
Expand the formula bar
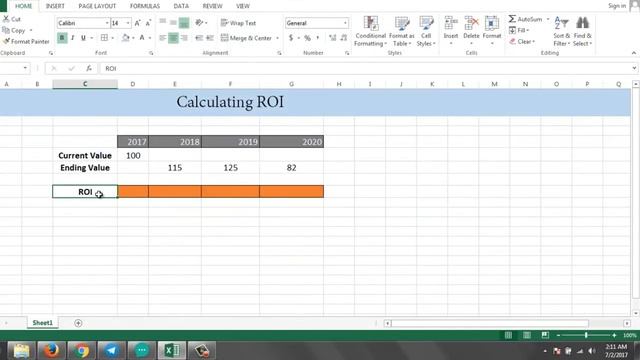pyautogui.click(x=634, y=68)
